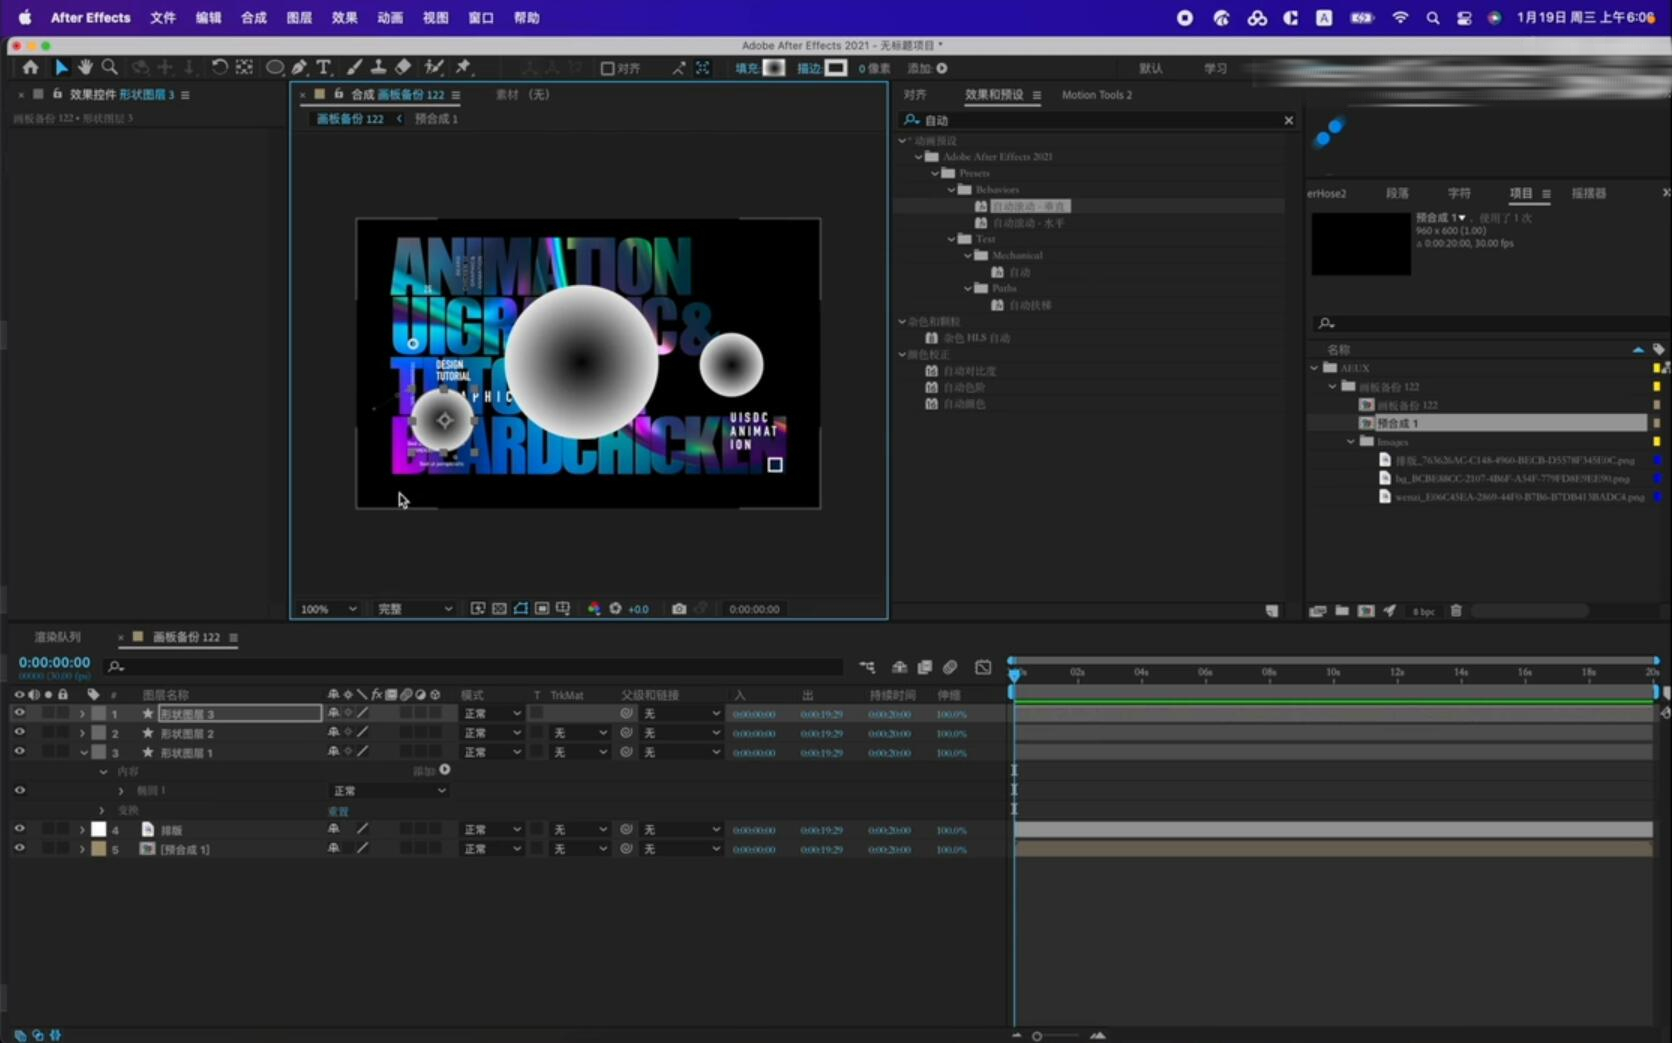
Task: Click the 重置 link under transform
Action: [x=338, y=811]
